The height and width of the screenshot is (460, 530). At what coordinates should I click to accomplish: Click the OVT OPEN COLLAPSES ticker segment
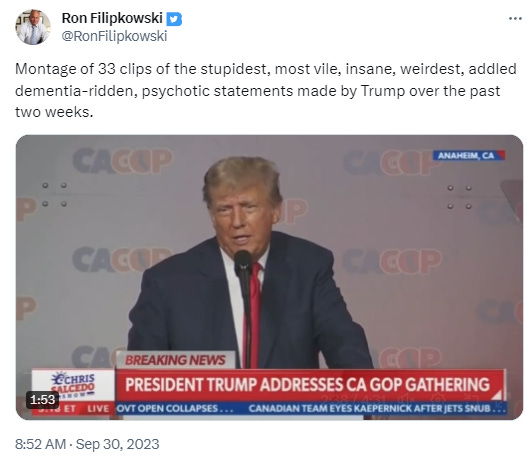coord(175,409)
